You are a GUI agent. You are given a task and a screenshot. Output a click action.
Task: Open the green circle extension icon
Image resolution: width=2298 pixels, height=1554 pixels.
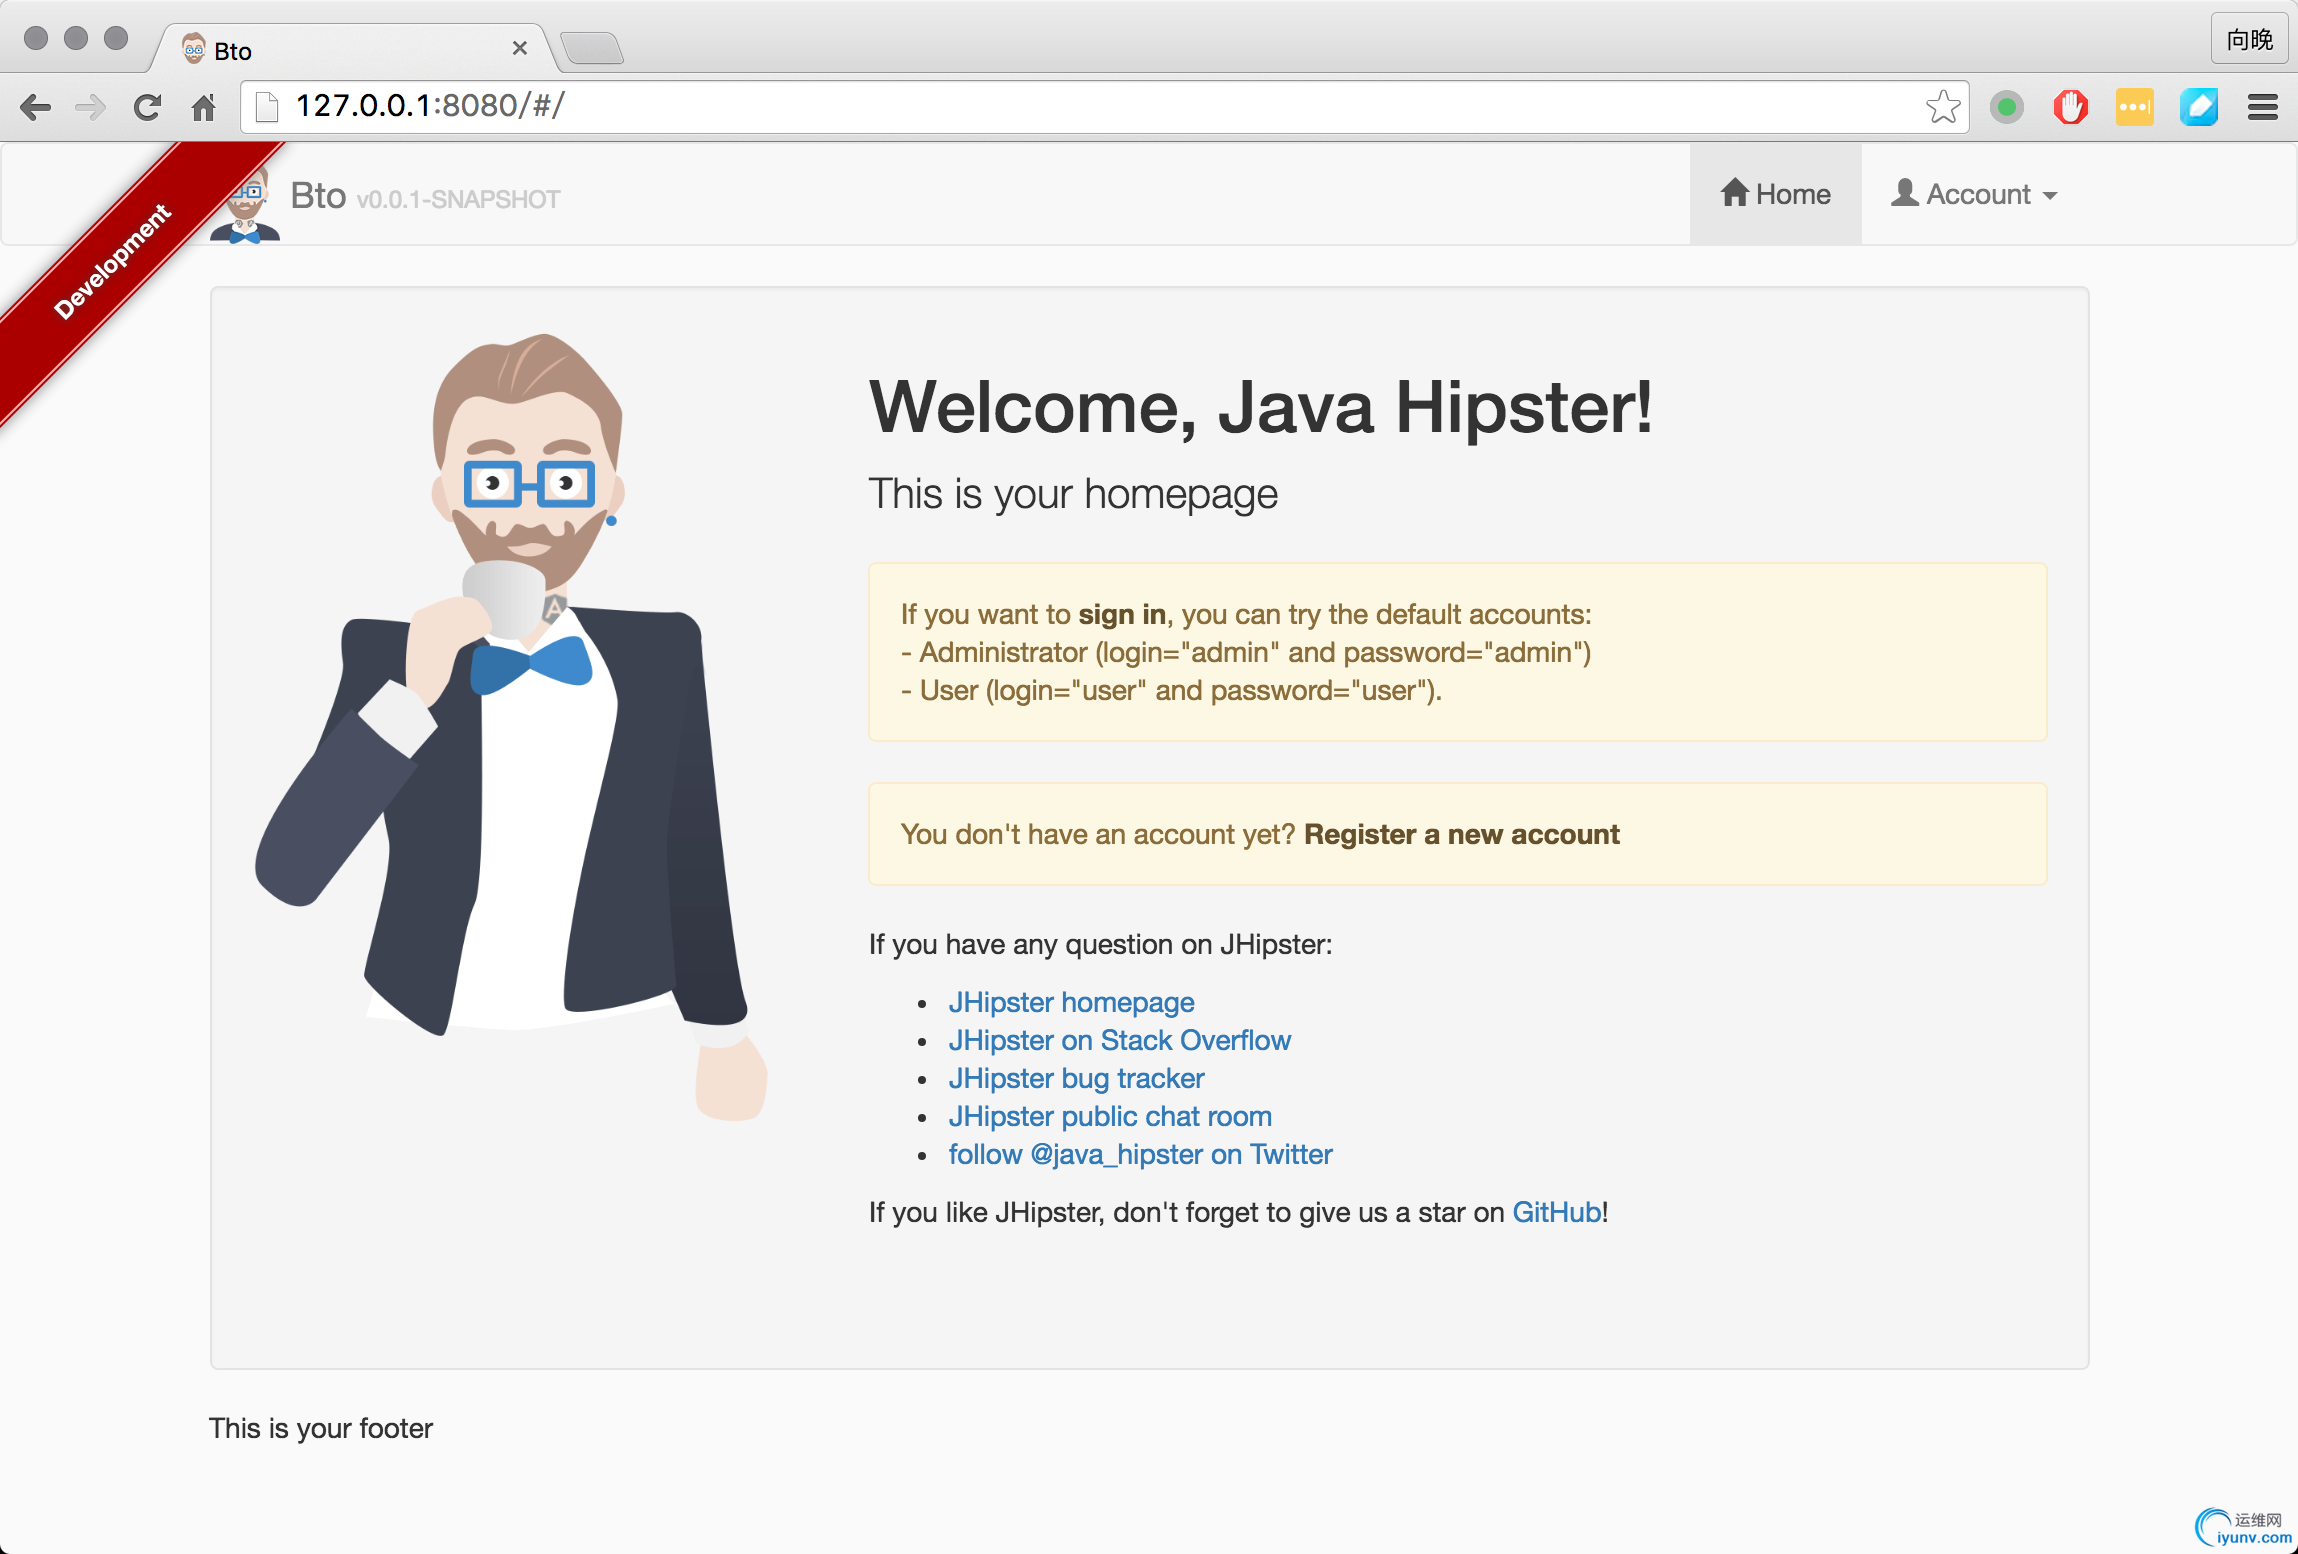click(2006, 107)
